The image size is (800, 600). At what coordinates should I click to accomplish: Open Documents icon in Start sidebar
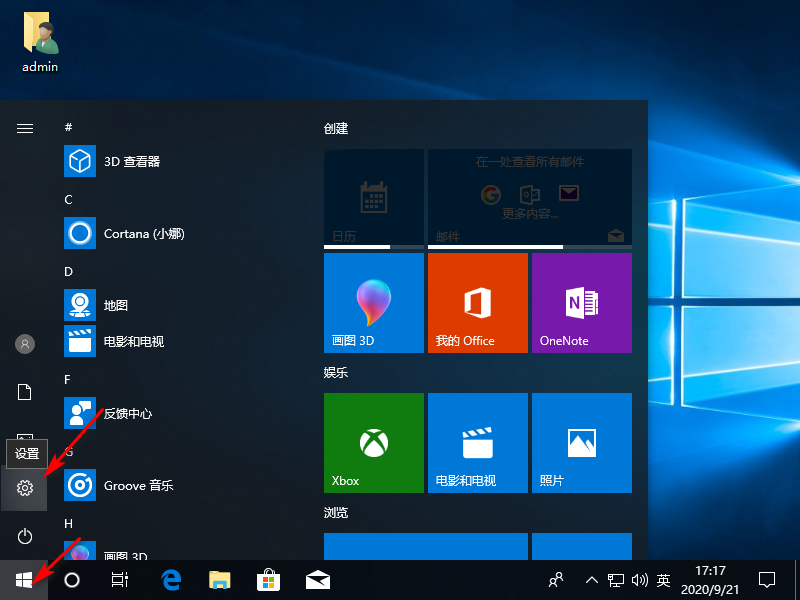click(x=25, y=392)
